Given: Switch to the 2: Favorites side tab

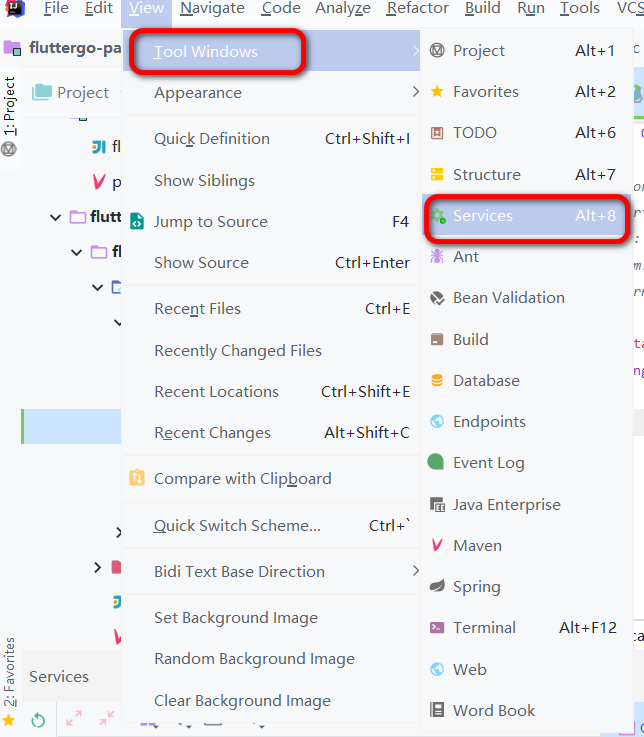Looking at the screenshot, I should click(9, 672).
